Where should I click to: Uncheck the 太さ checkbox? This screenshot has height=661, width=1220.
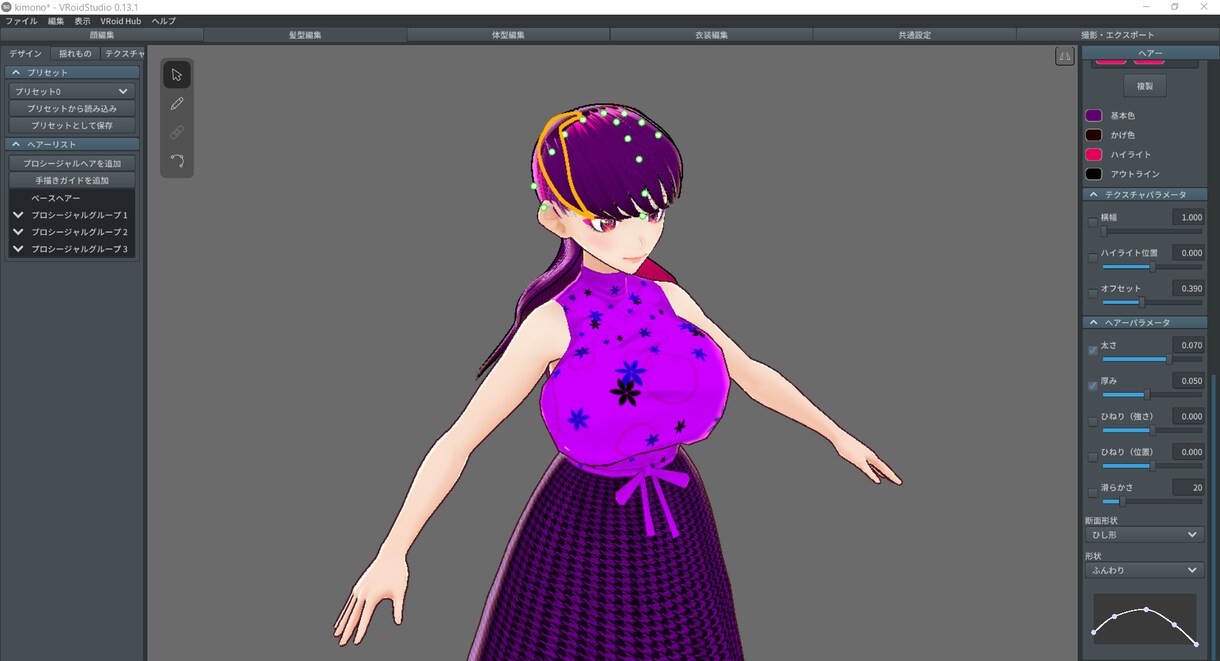tap(1092, 350)
